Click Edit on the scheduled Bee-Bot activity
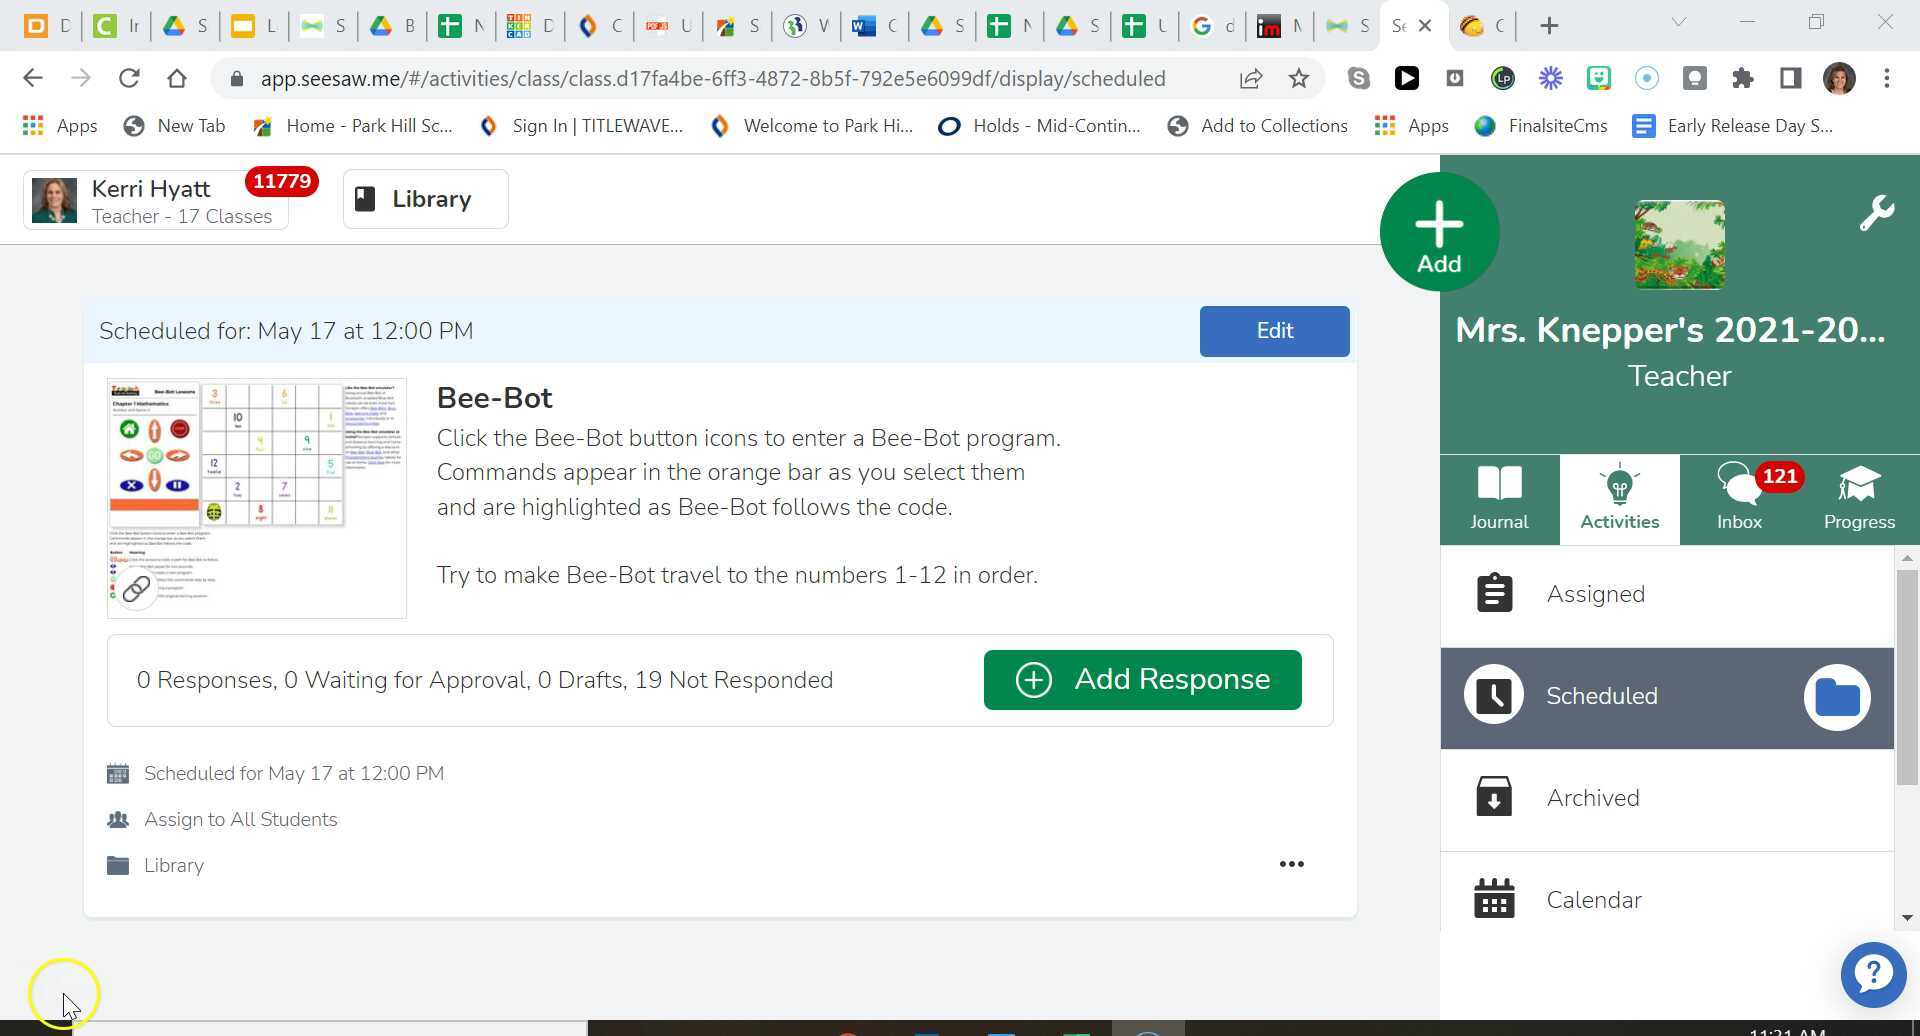This screenshot has width=1920, height=1036. tap(1274, 330)
